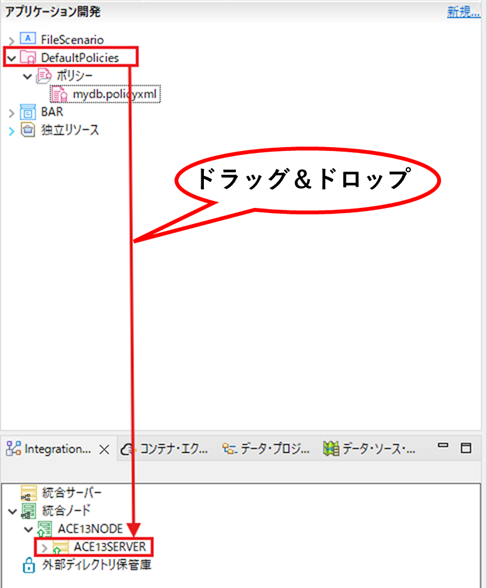Click the コンテナ・エク... cloud icon
This screenshot has height=588, width=487.
pos(128,449)
